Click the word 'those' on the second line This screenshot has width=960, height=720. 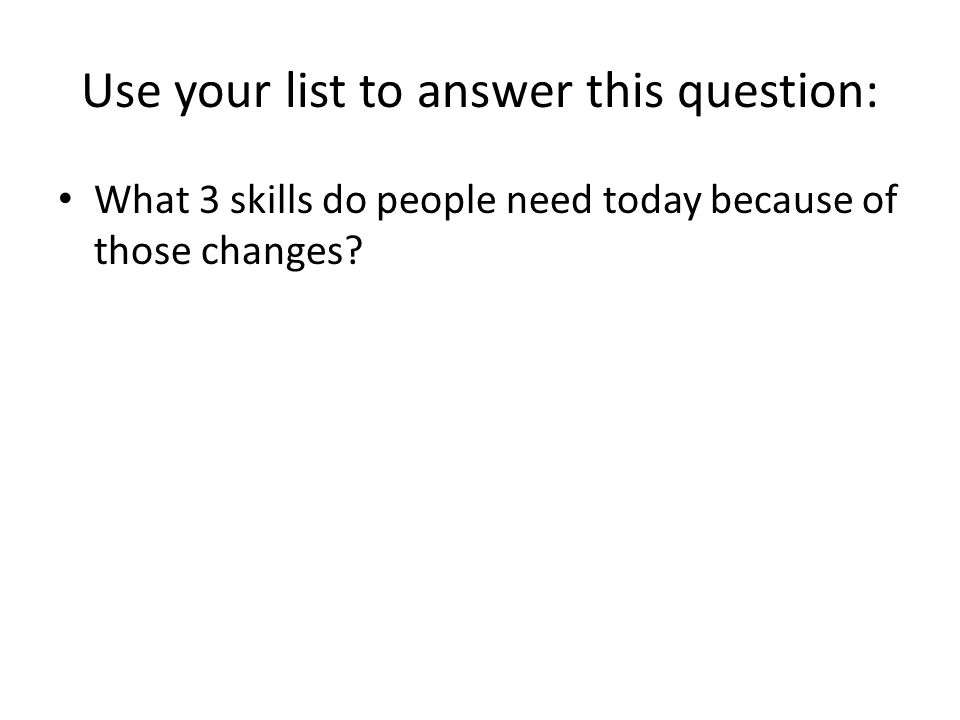tap(142, 251)
